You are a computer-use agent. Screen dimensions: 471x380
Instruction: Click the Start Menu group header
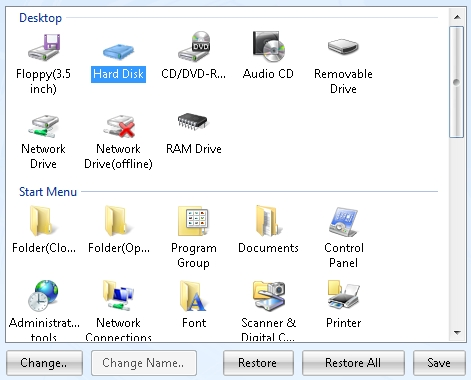coord(48,192)
